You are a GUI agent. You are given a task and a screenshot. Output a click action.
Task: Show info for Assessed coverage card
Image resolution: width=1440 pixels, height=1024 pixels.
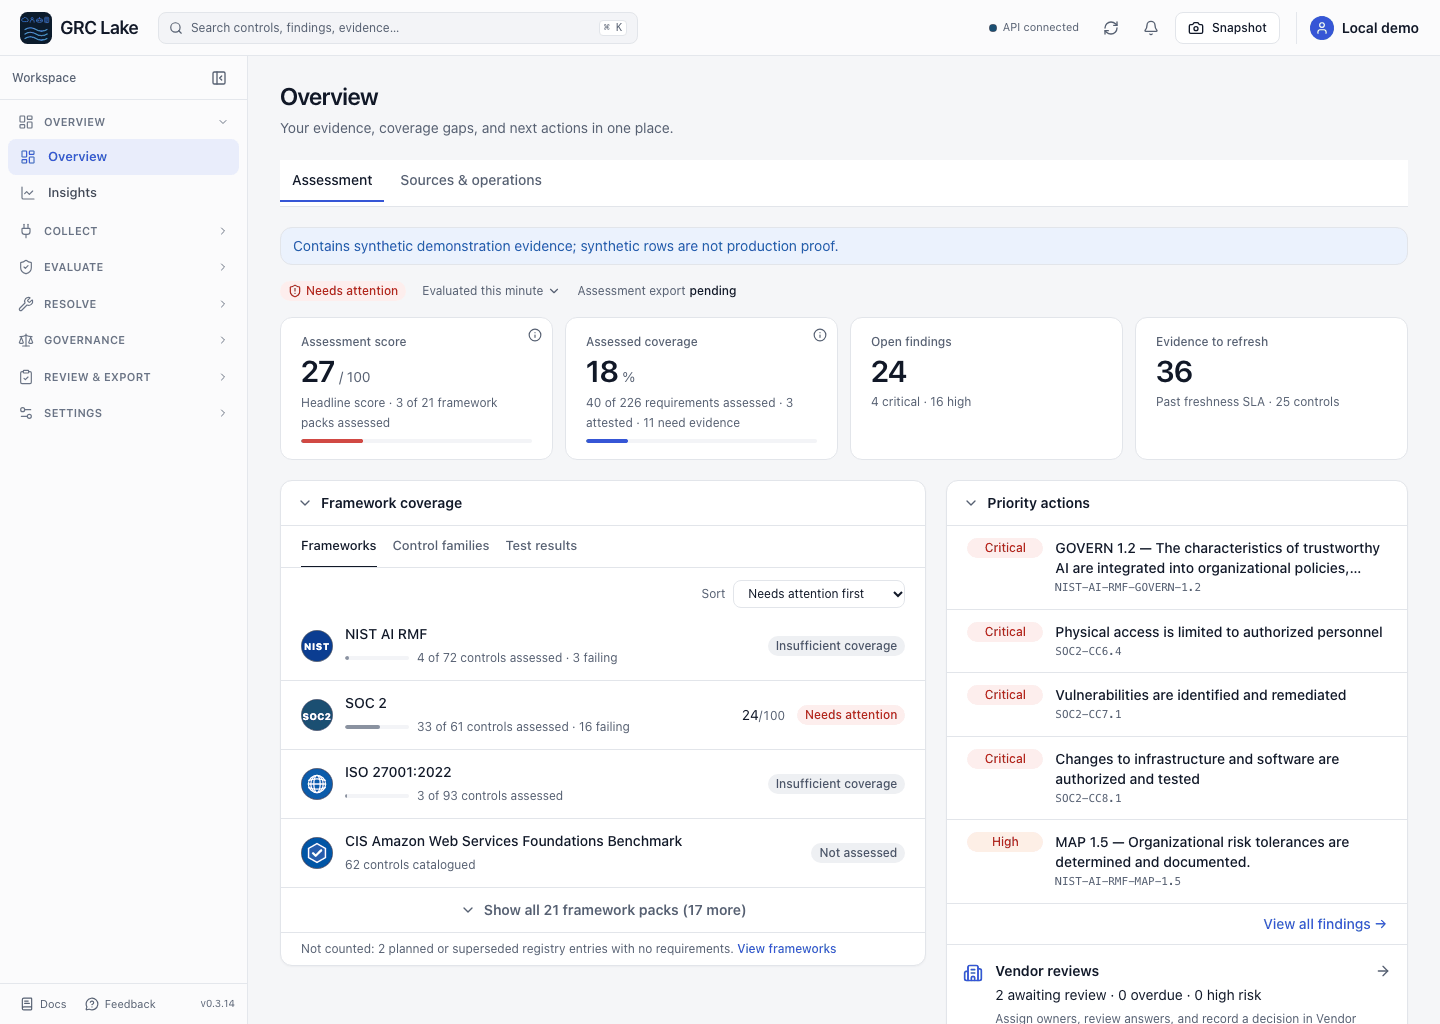pyautogui.click(x=820, y=335)
